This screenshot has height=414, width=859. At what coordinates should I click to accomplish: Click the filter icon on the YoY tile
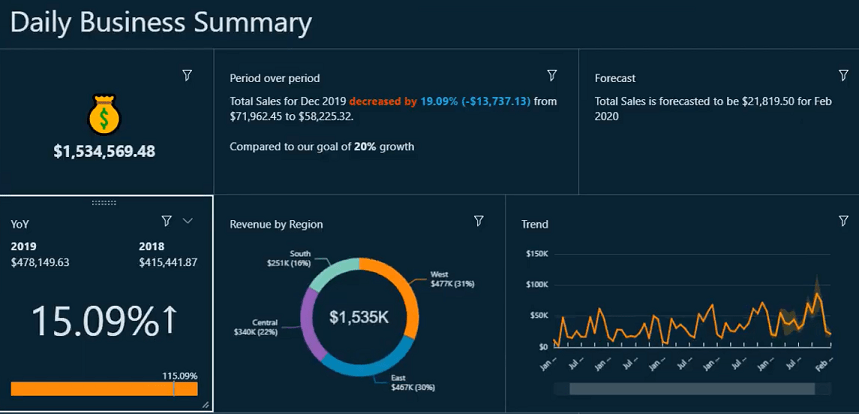pyautogui.click(x=167, y=221)
